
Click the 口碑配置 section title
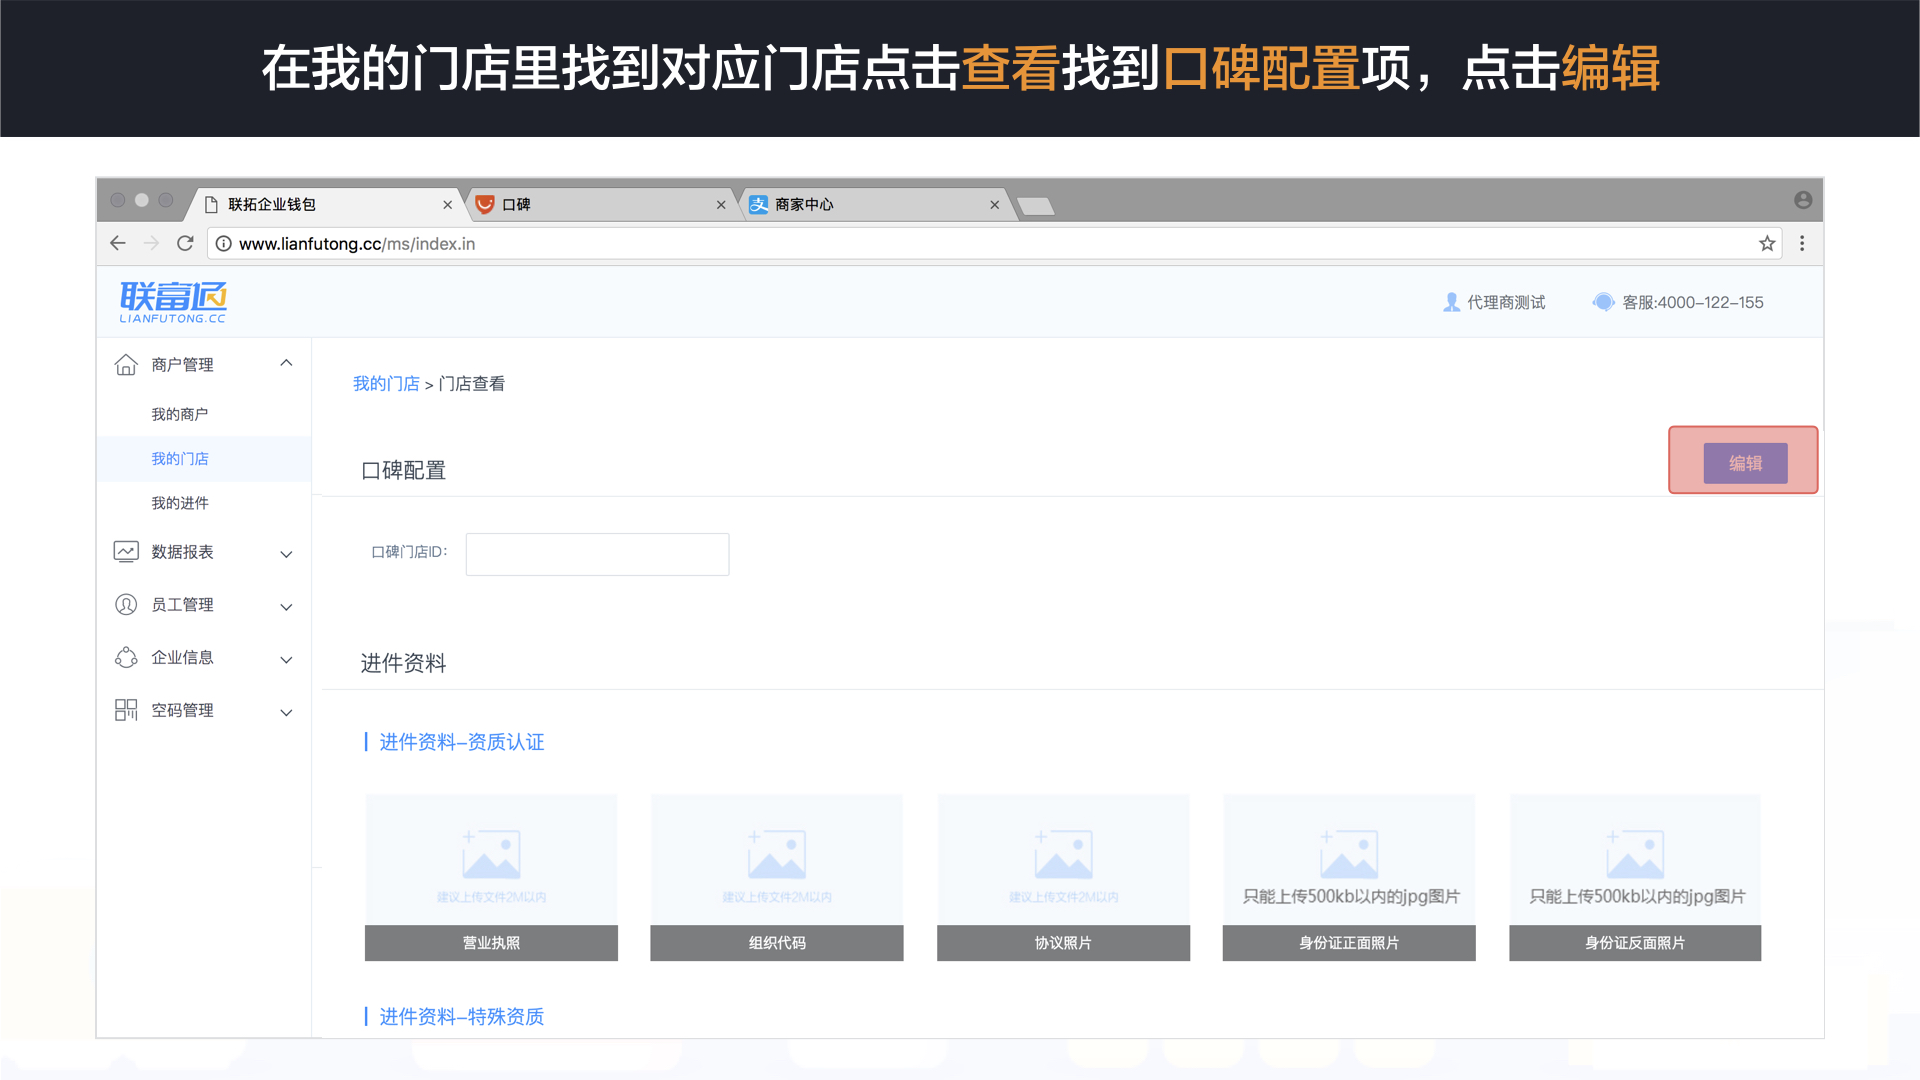(403, 470)
